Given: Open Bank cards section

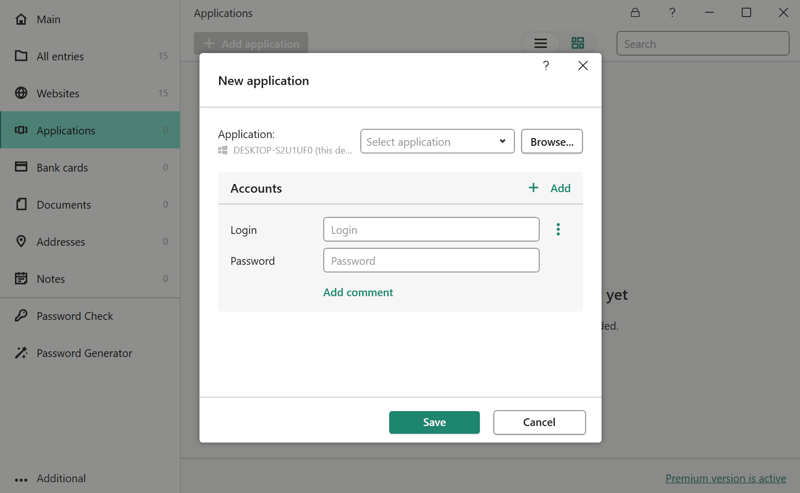Looking at the screenshot, I should point(62,168).
